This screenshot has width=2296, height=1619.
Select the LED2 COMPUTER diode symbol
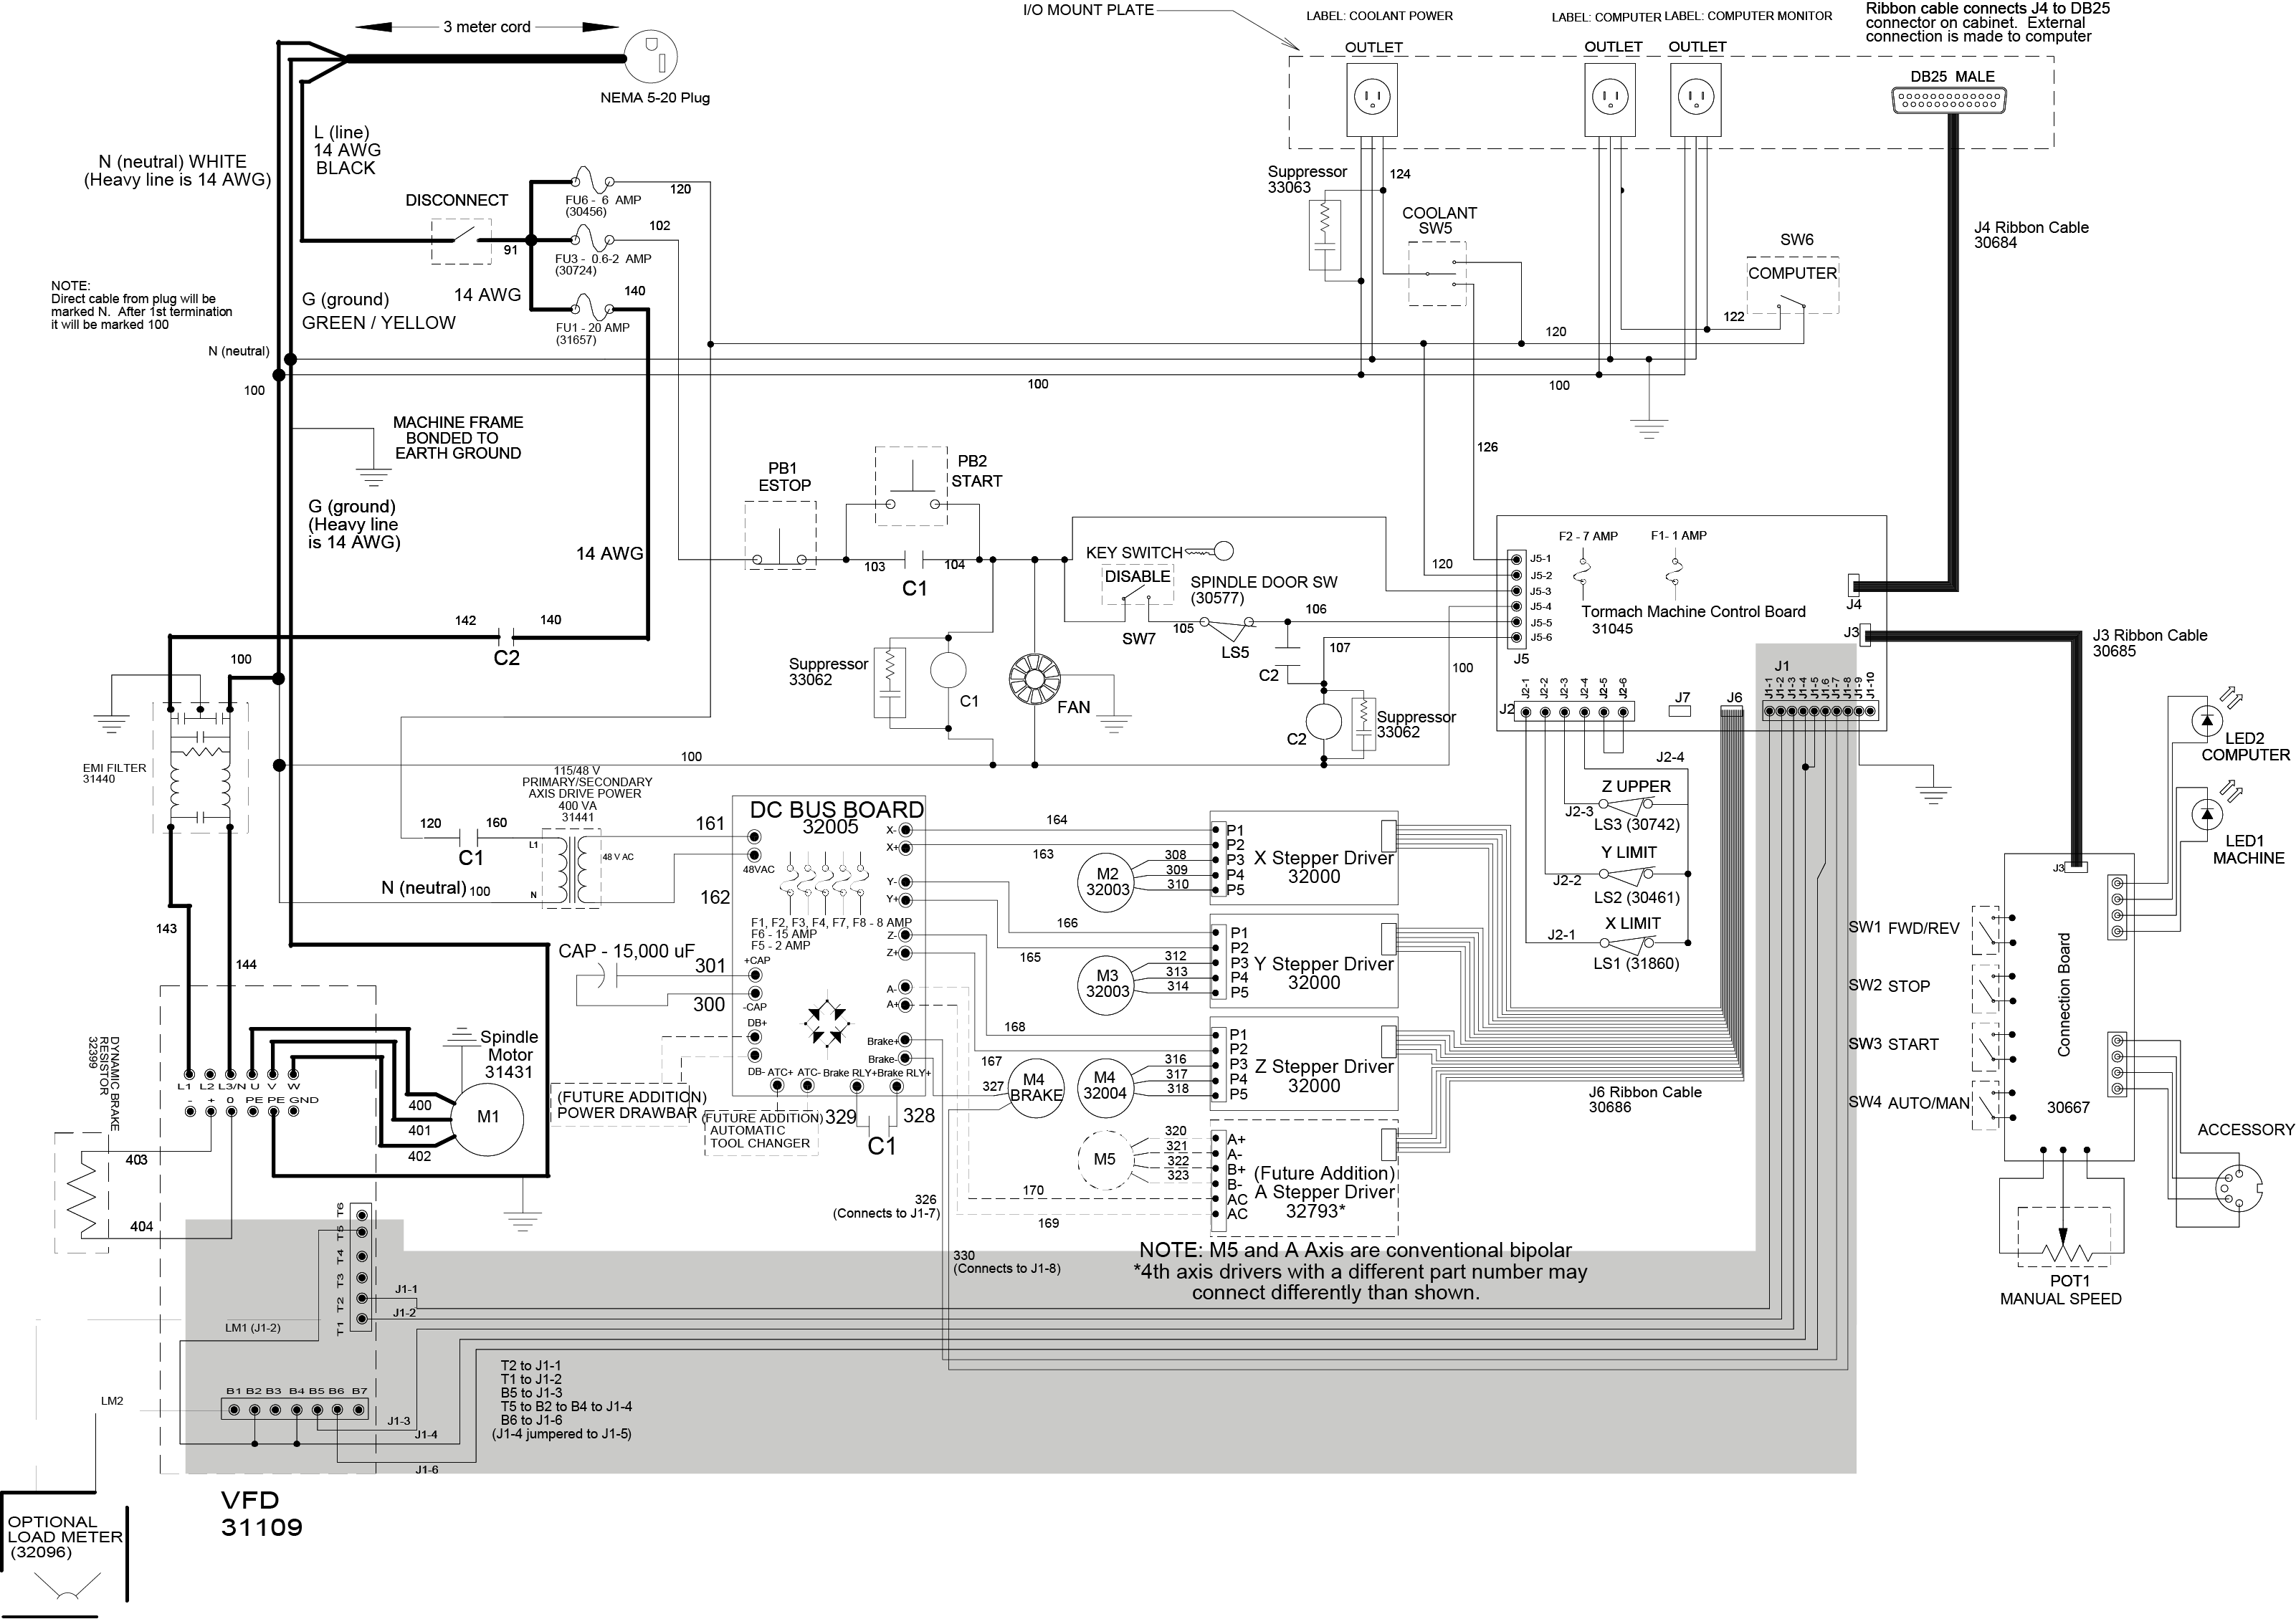coord(2207,720)
